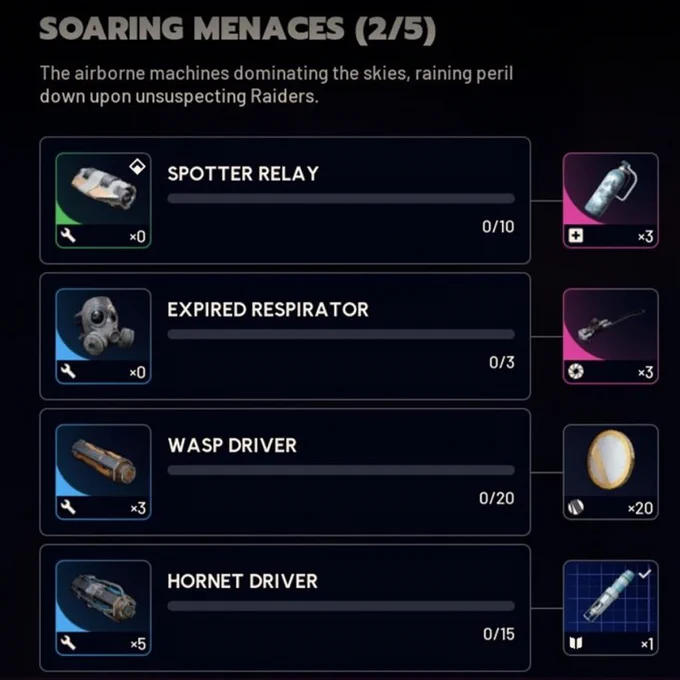
Task: Click the Wasp Driver title text
Action: pos(232,445)
